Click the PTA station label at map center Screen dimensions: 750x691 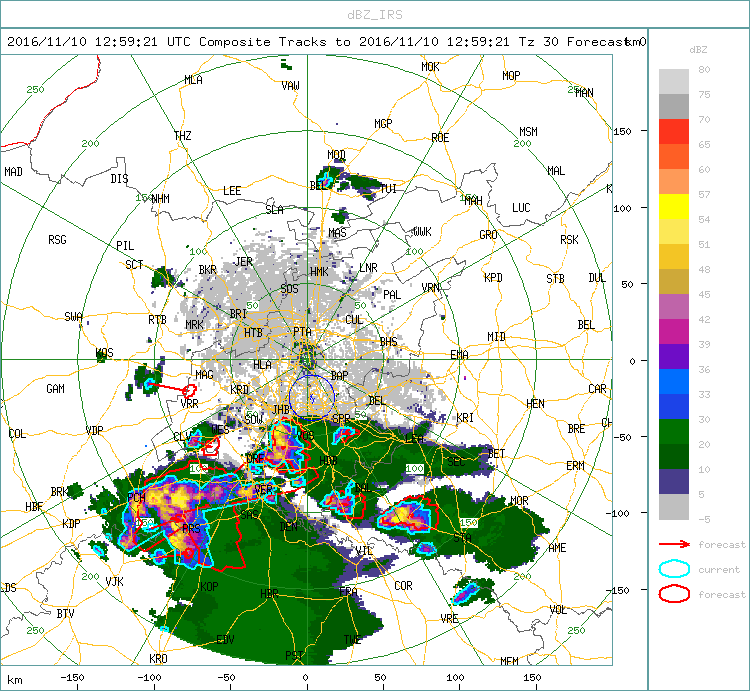(x=302, y=331)
